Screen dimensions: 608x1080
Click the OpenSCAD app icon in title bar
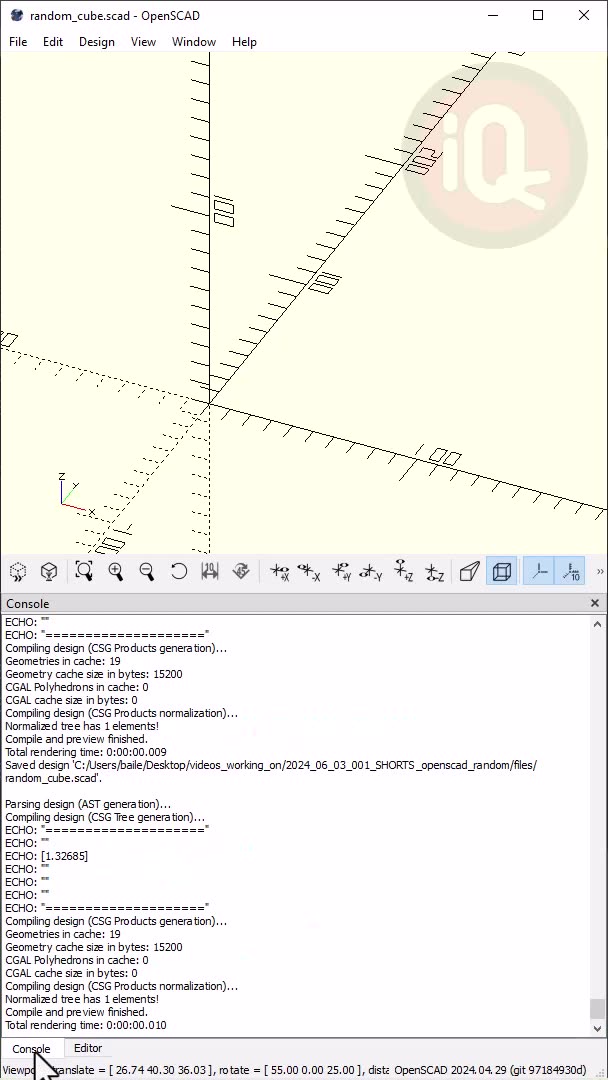coord(17,15)
